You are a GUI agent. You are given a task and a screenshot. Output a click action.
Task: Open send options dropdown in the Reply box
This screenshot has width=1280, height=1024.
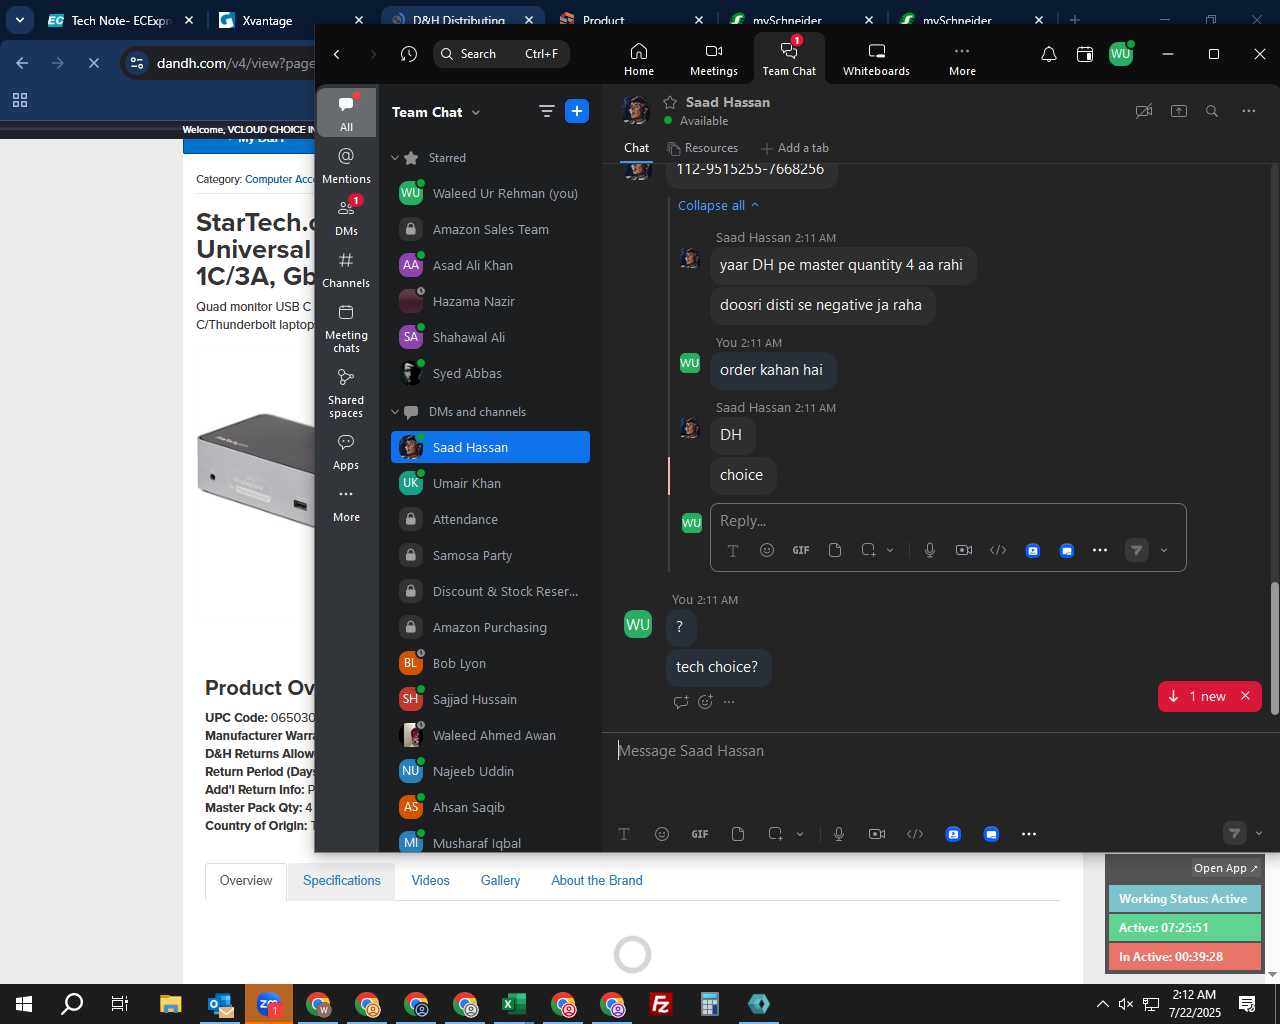coord(1164,550)
